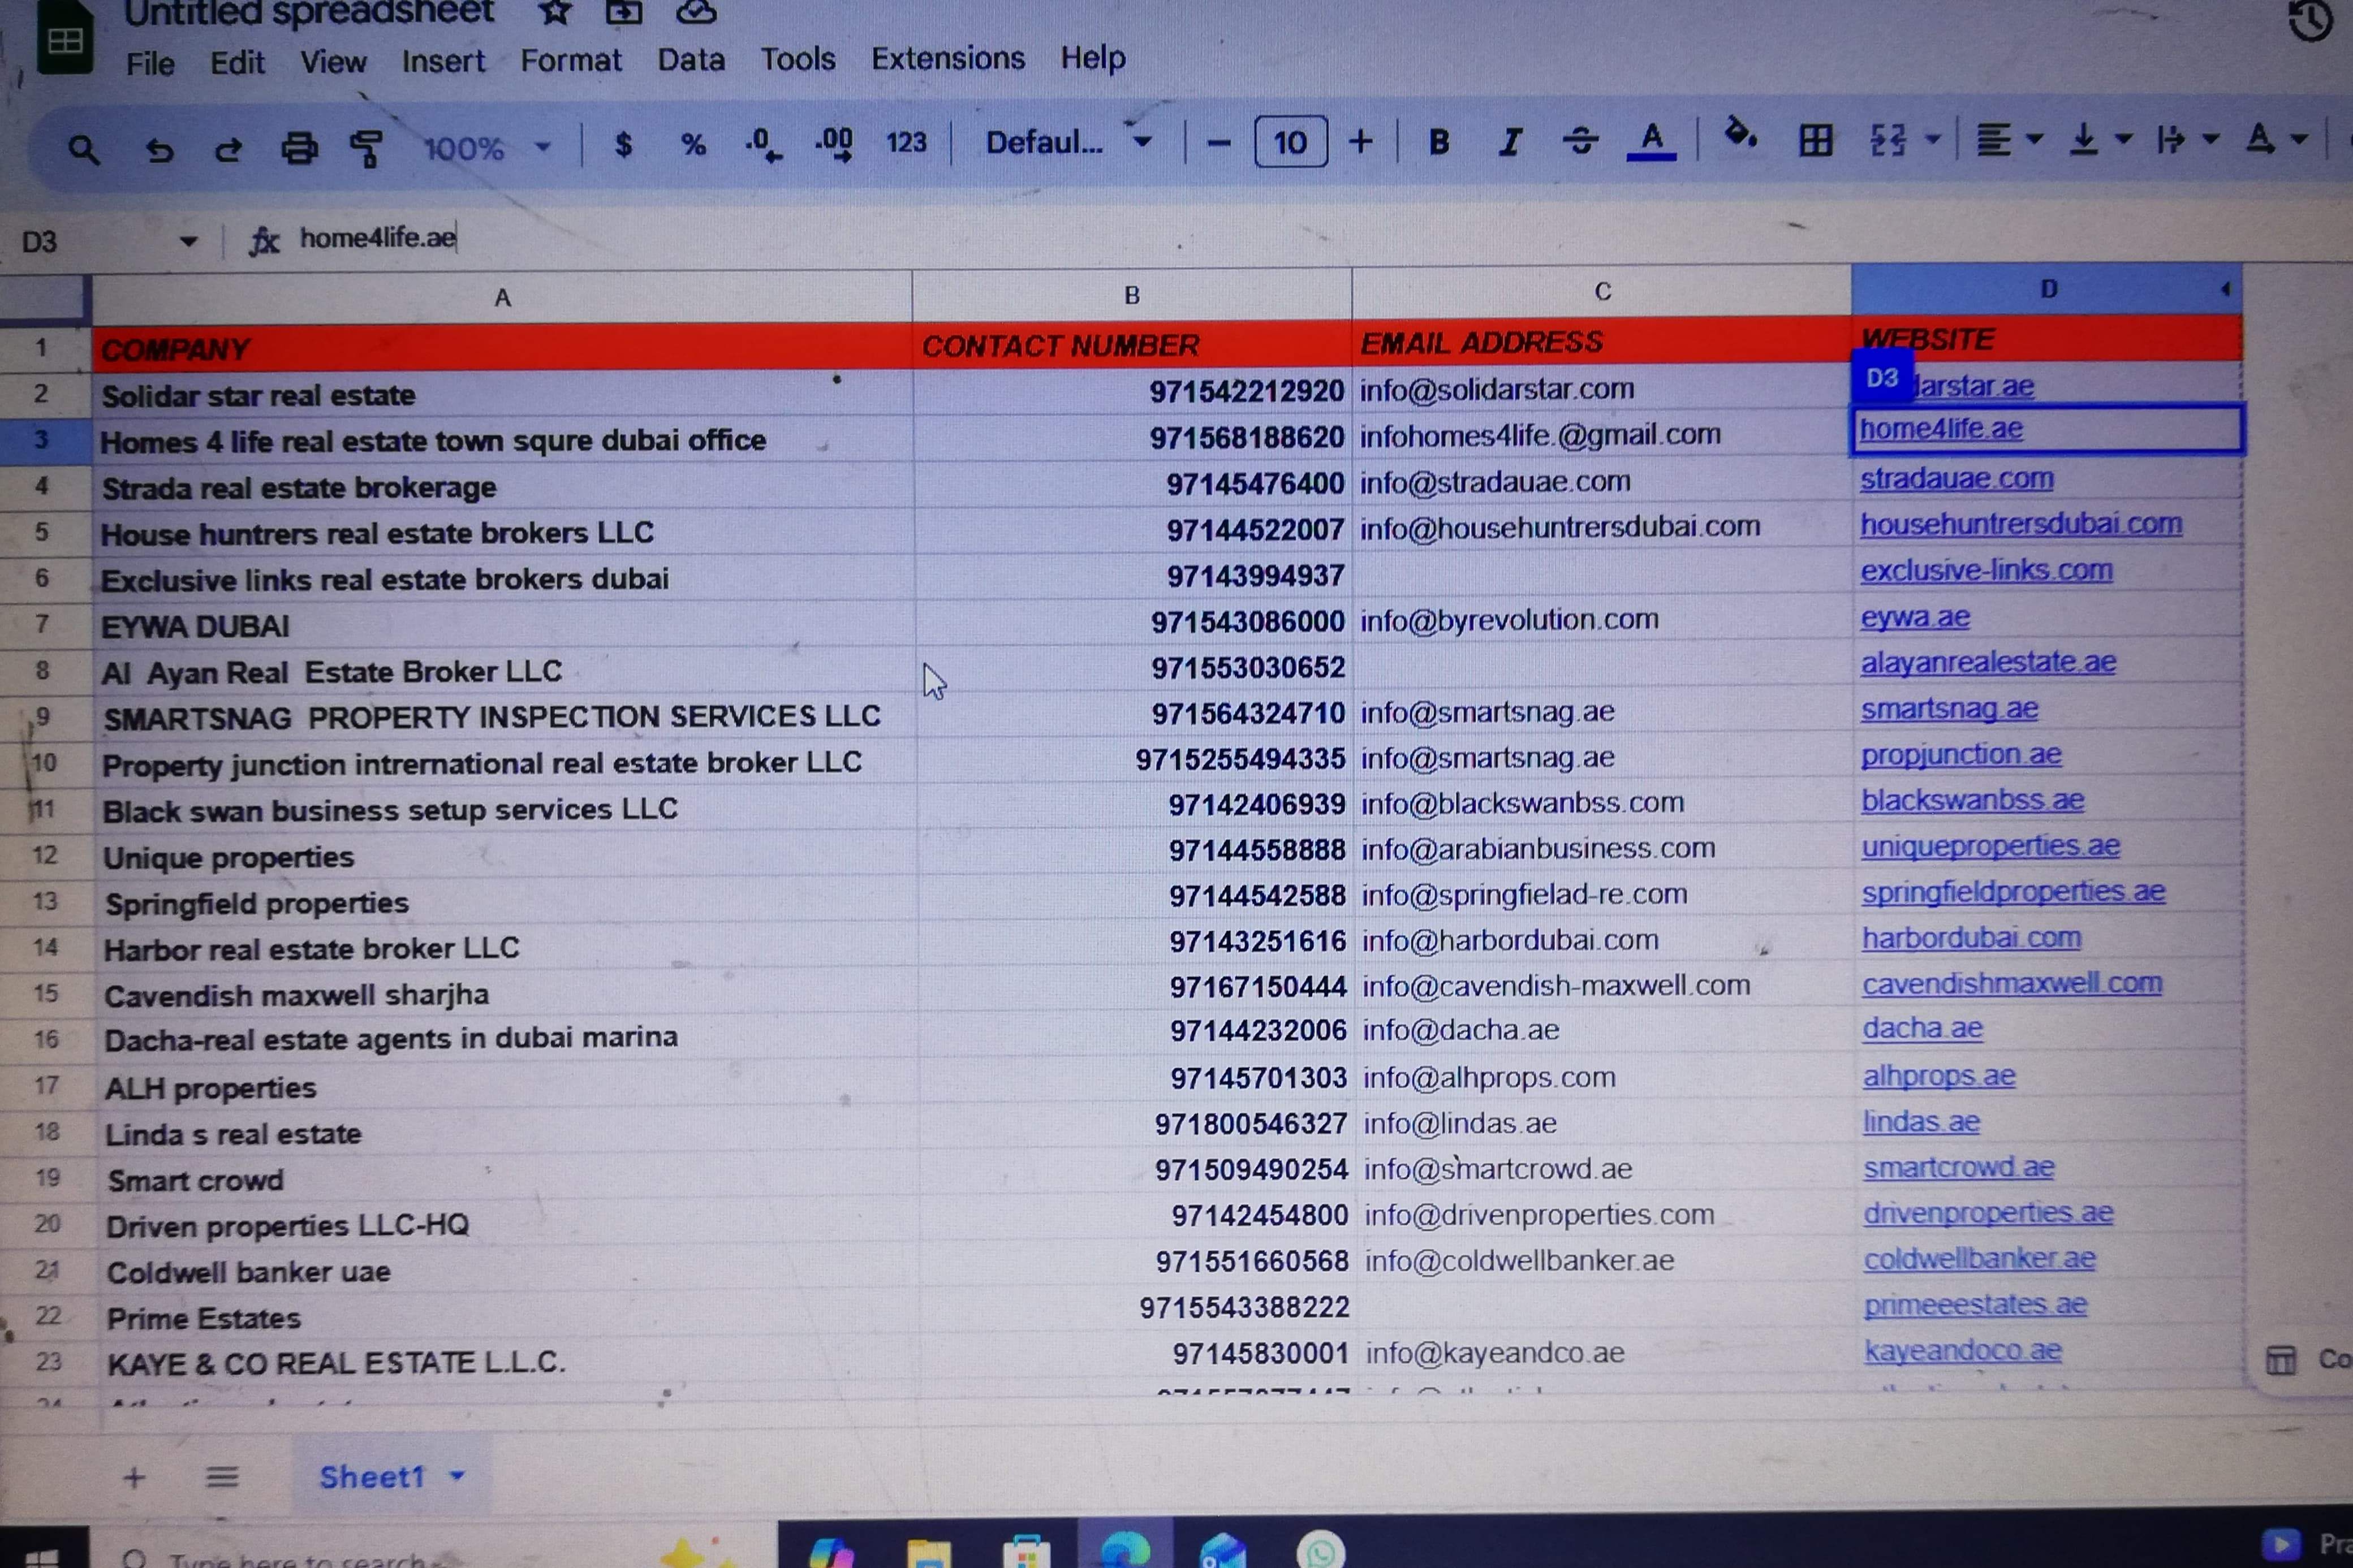The width and height of the screenshot is (2353, 1568).
Task: Open the zoom 100% dropdown
Action: coord(486,149)
